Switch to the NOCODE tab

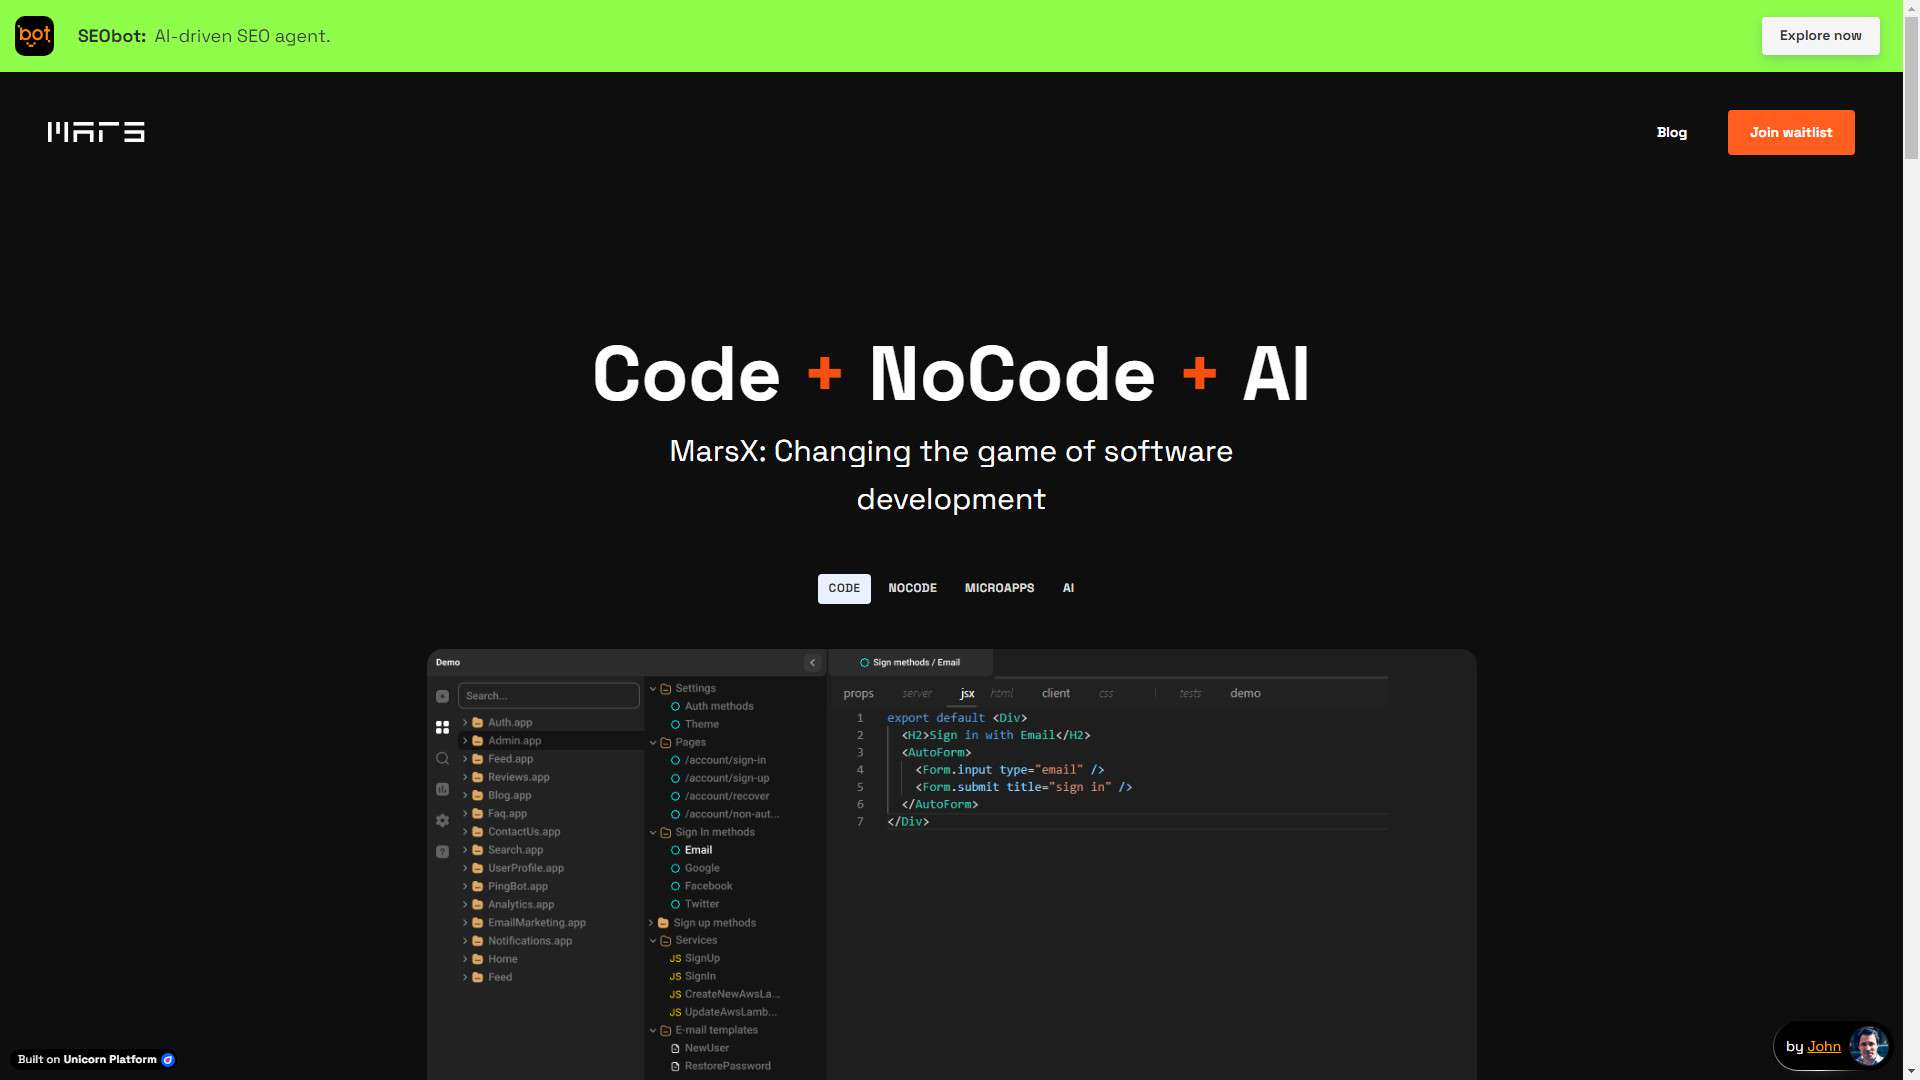coord(912,589)
